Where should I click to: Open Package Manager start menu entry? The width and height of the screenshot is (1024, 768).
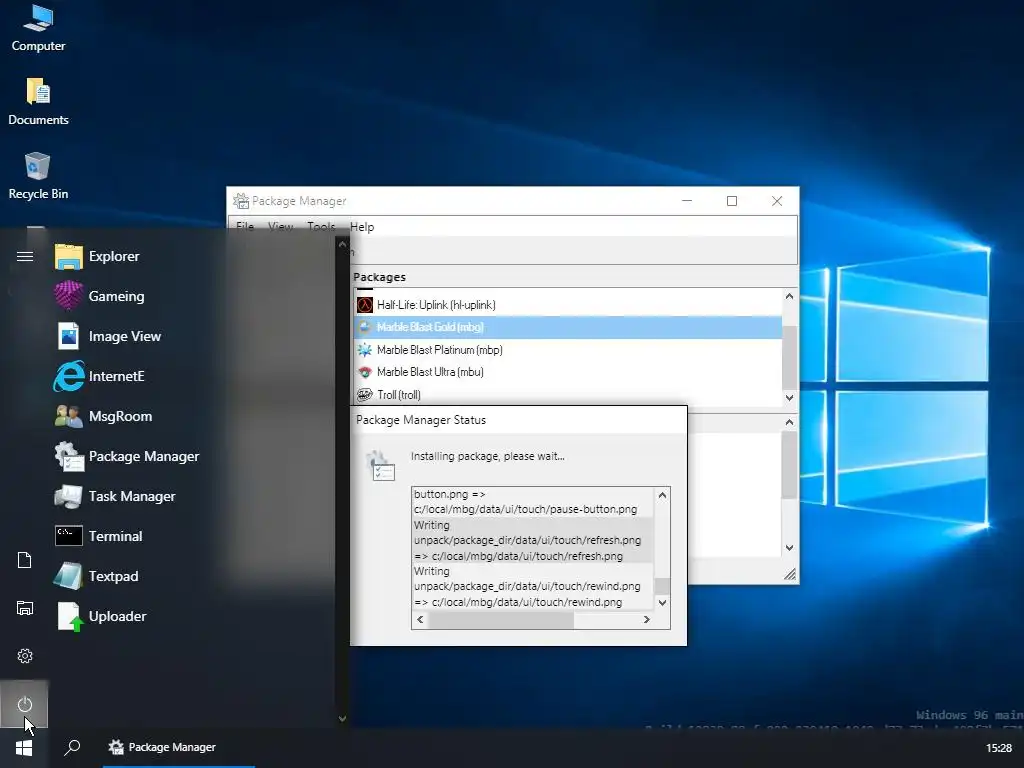pos(128,456)
